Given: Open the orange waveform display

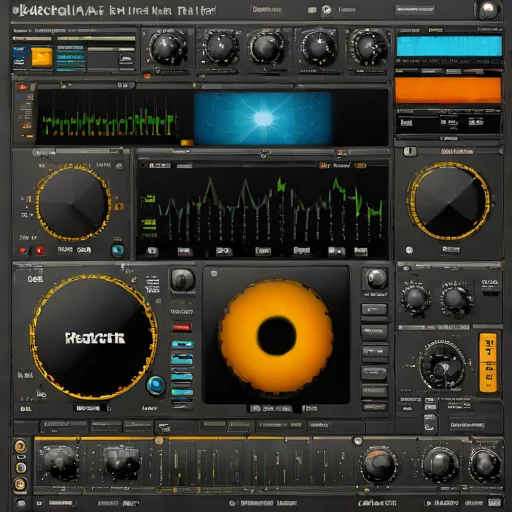Looking at the screenshot, I should [x=448, y=90].
